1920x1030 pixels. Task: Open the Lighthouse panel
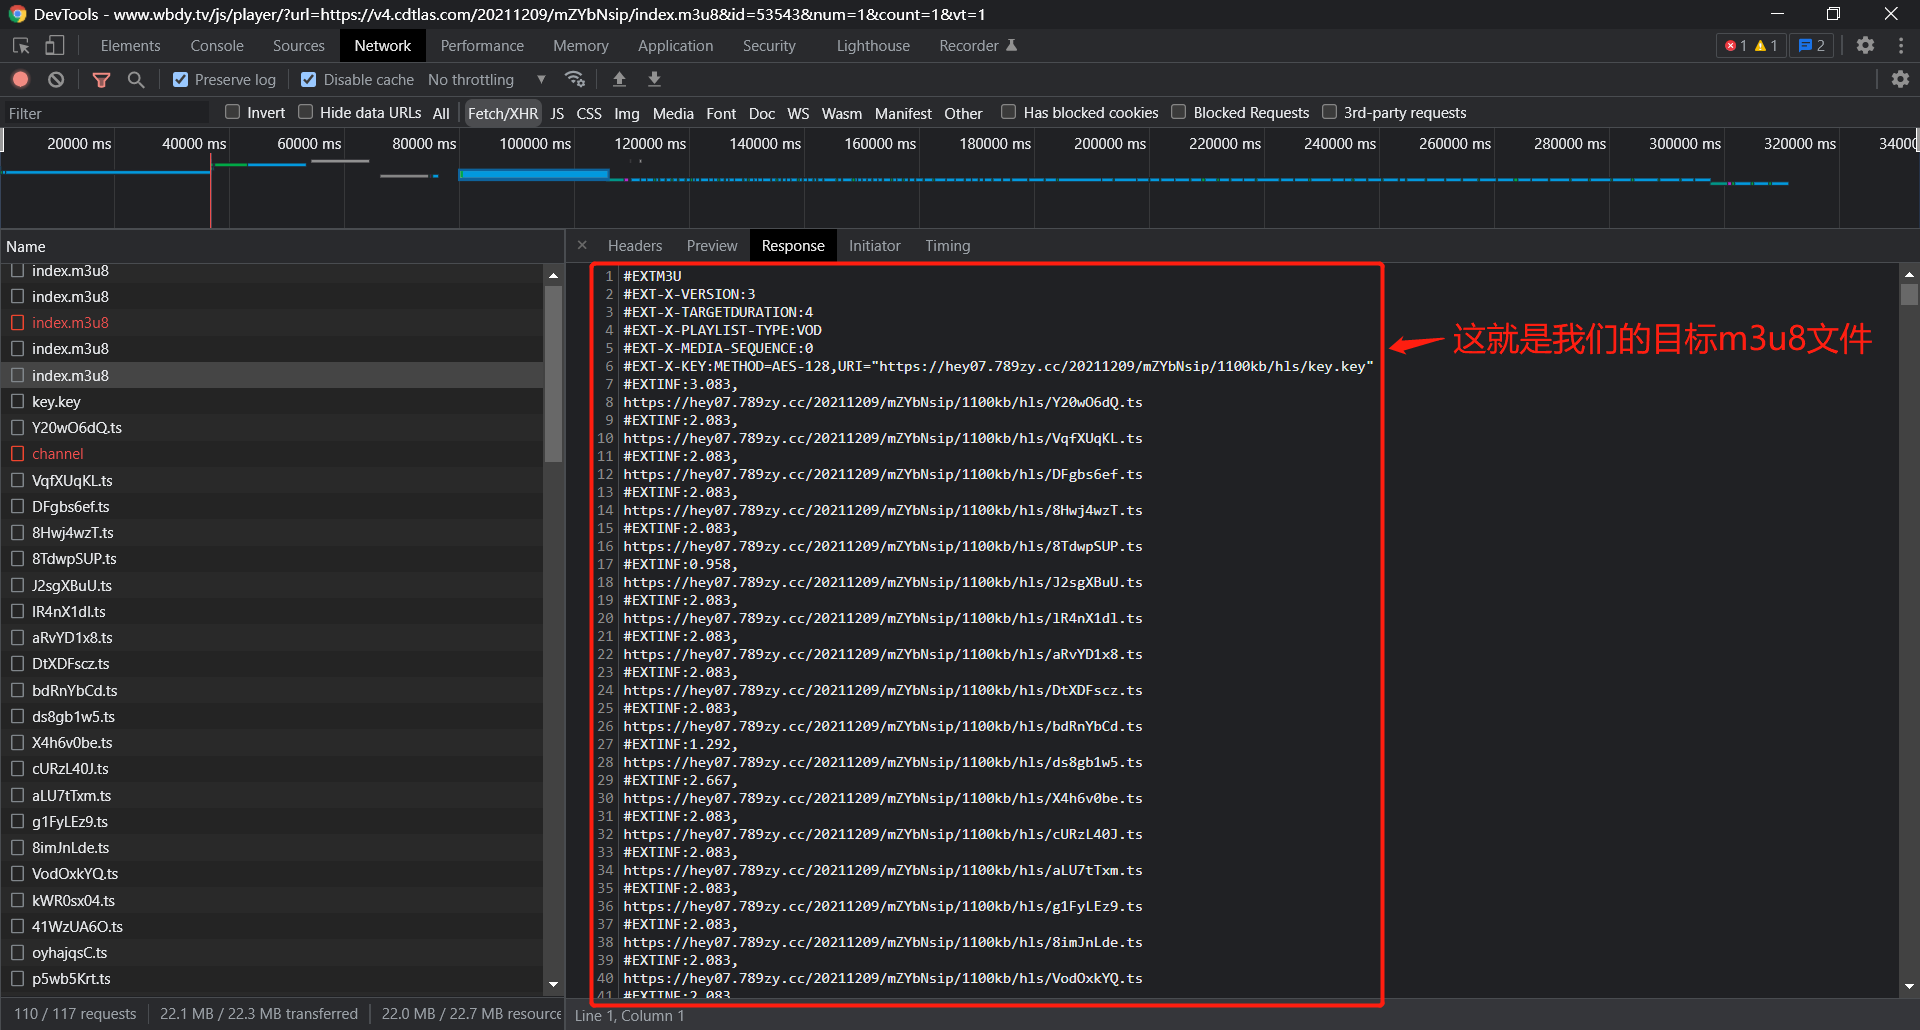click(873, 46)
